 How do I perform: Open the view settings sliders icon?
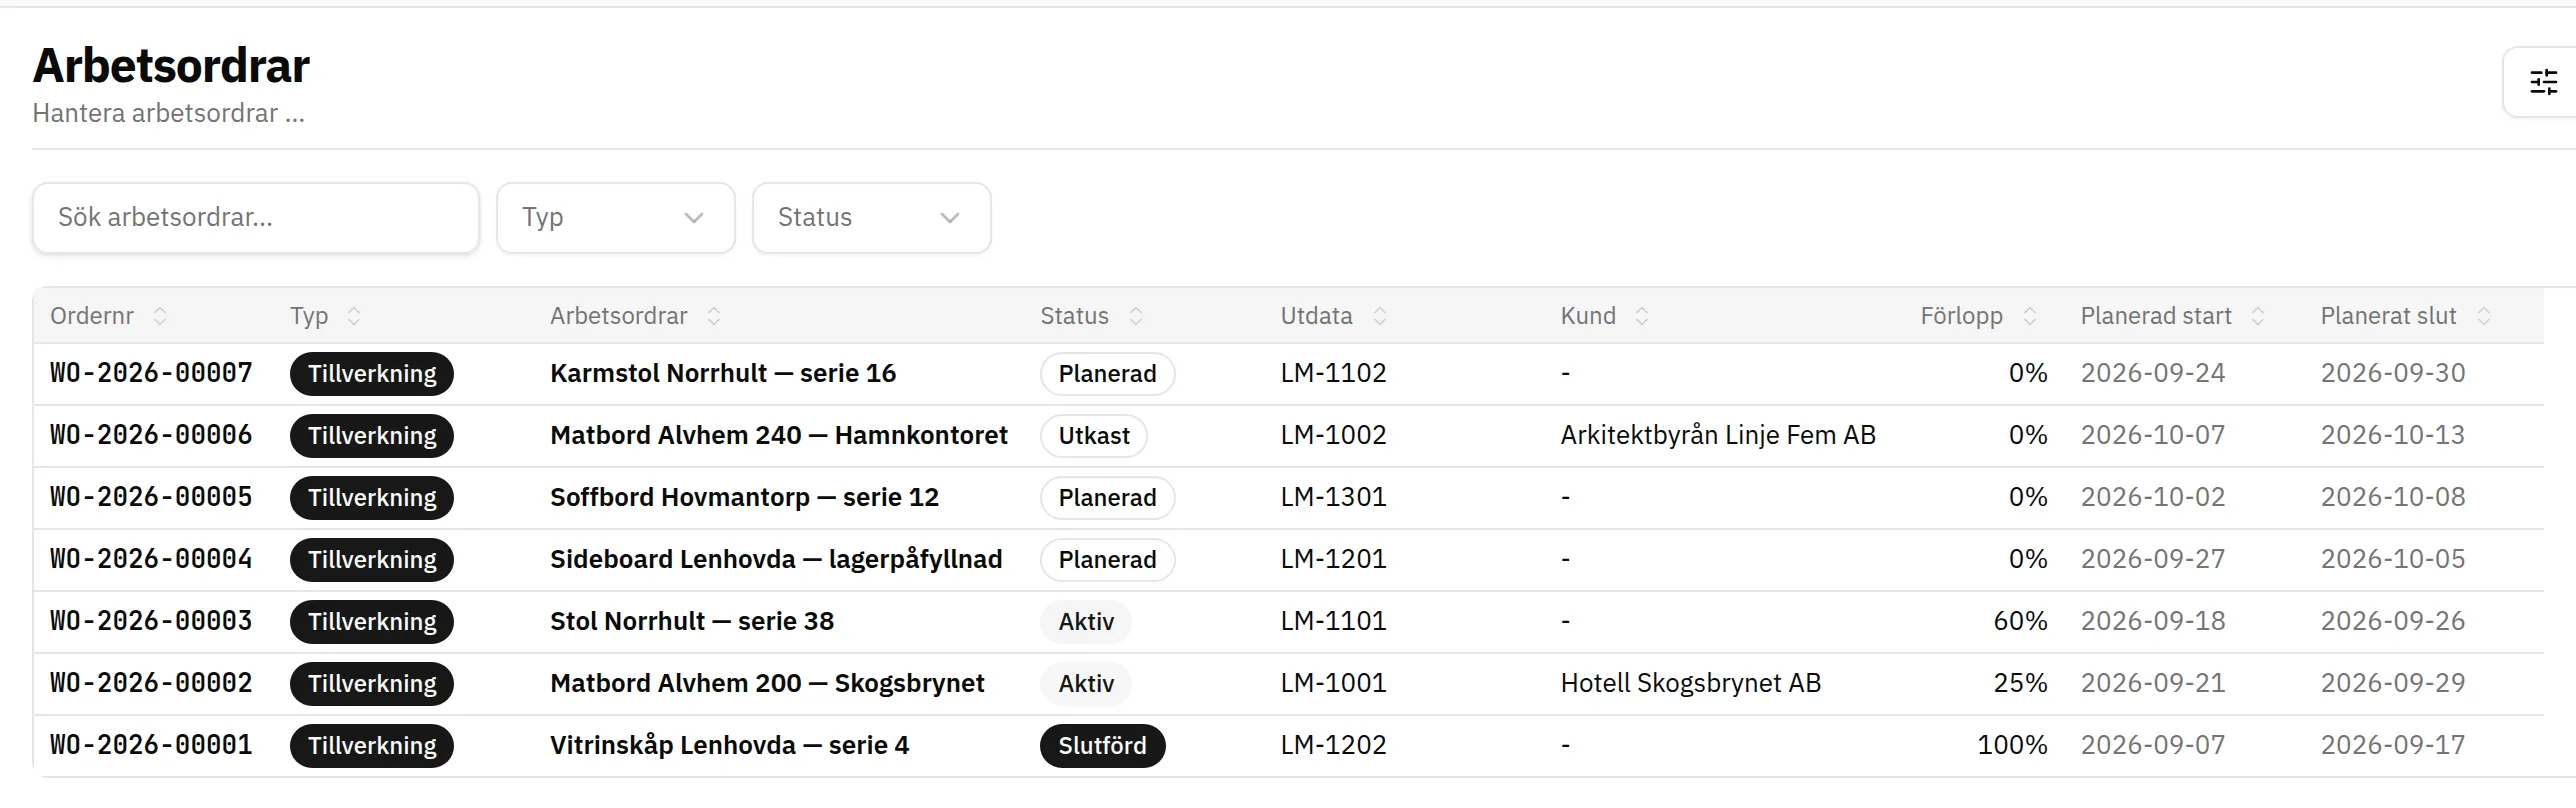pos(2543,82)
